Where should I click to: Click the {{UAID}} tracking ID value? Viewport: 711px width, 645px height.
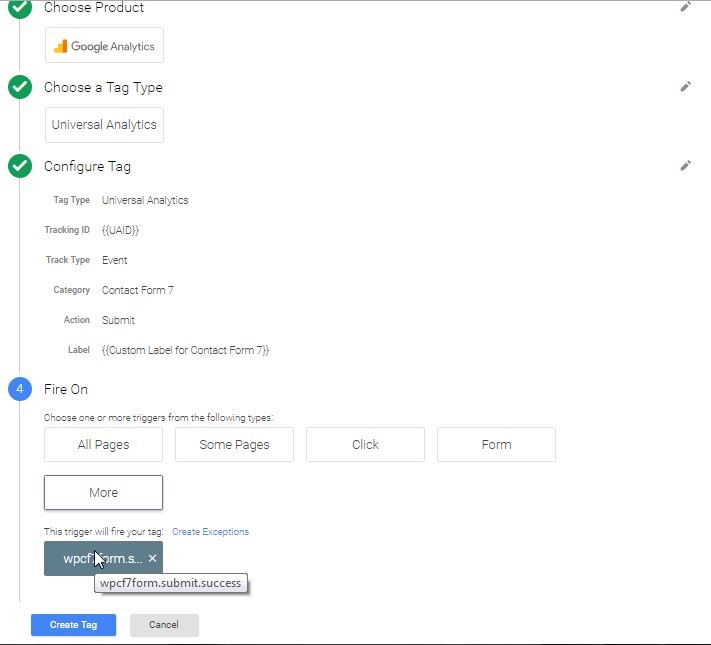click(x=120, y=230)
